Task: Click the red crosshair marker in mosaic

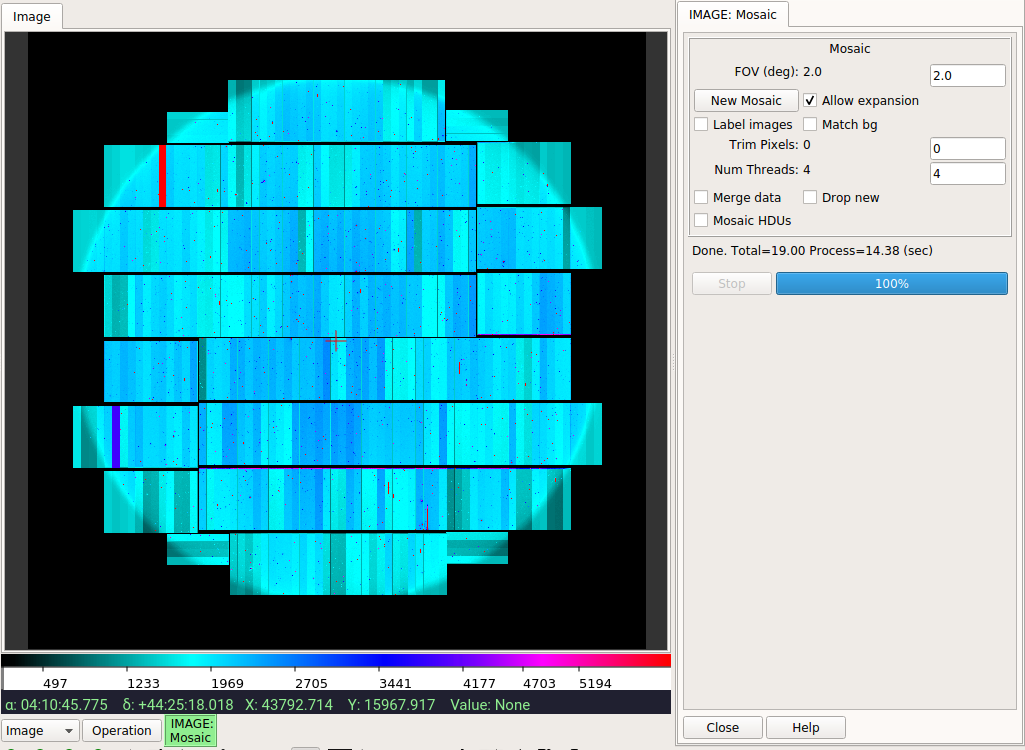Action: point(336,341)
